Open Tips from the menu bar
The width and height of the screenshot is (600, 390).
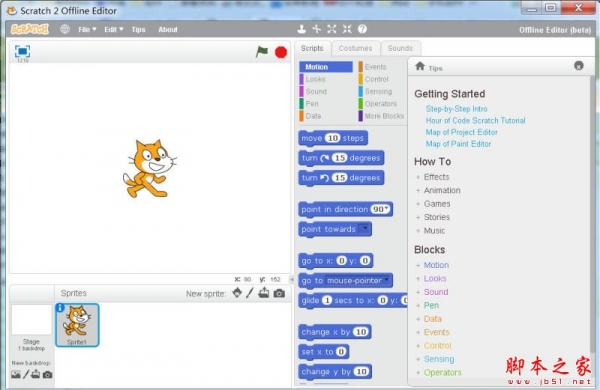[x=138, y=29]
